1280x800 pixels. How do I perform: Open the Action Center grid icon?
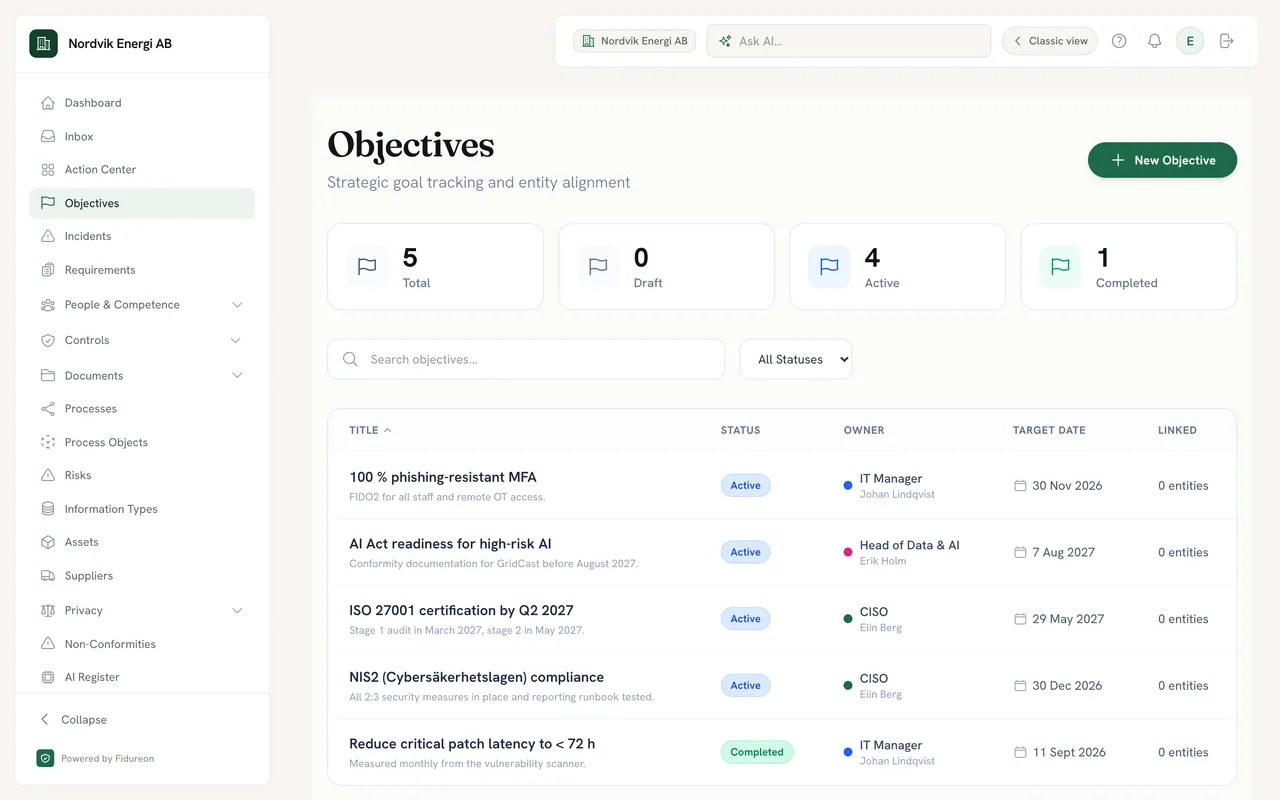[47, 170]
